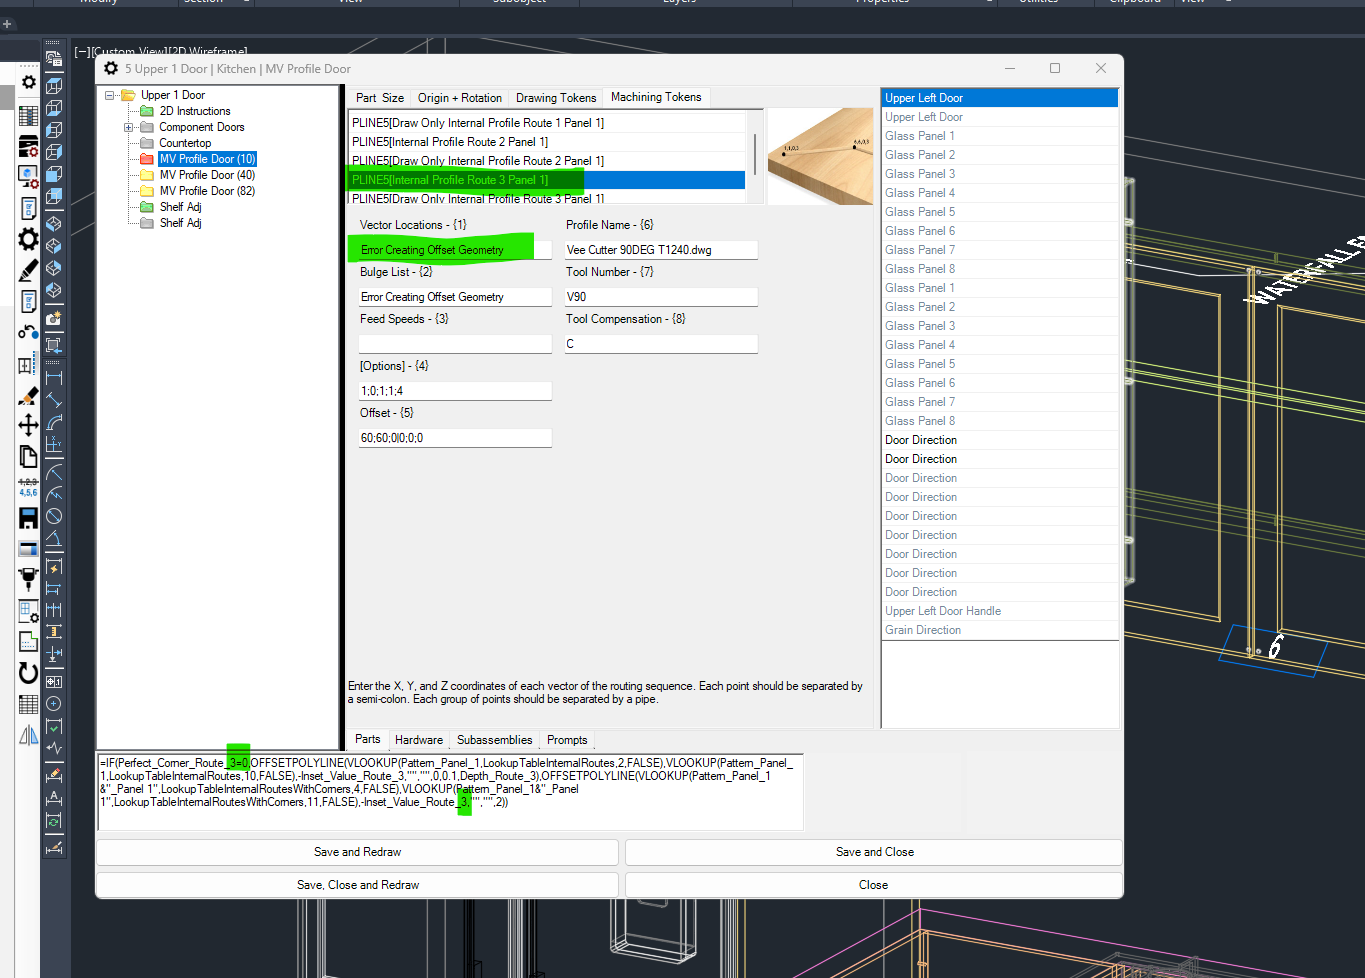Click the floppy disk save icon

pyautogui.click(x=28, y=518)
